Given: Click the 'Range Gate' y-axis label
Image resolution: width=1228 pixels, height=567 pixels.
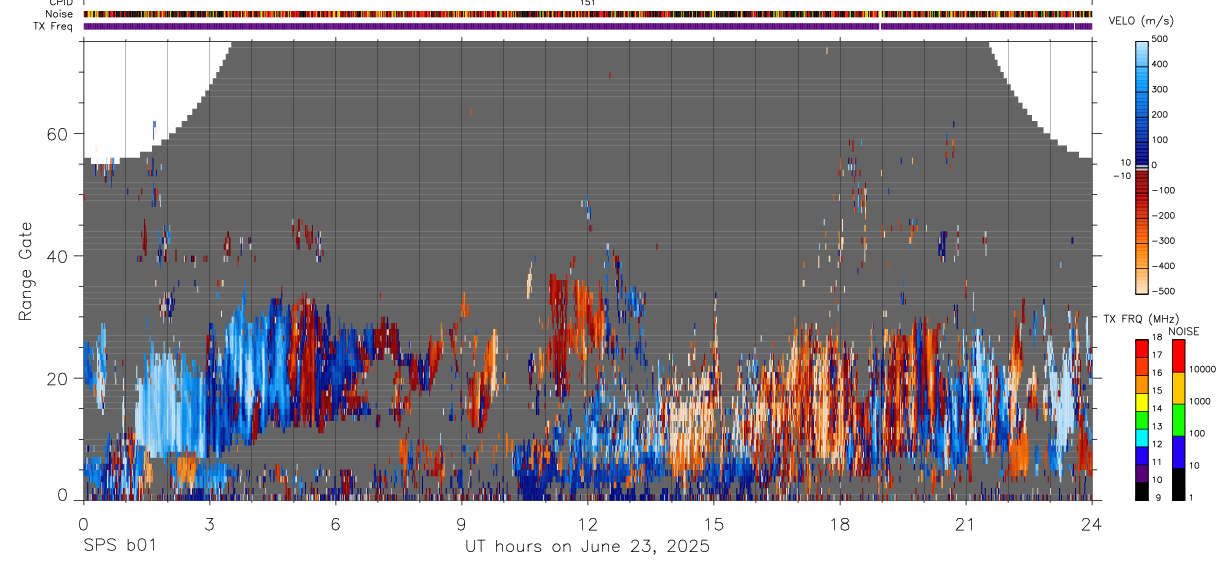Looking at the screenshot, I should coord(25,271).
